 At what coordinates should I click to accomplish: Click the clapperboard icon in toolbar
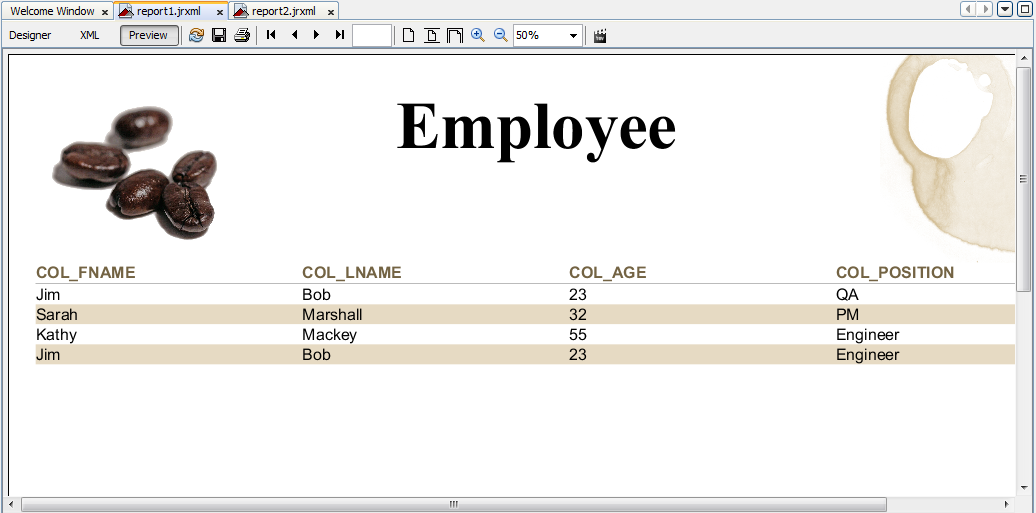point(600,36)
